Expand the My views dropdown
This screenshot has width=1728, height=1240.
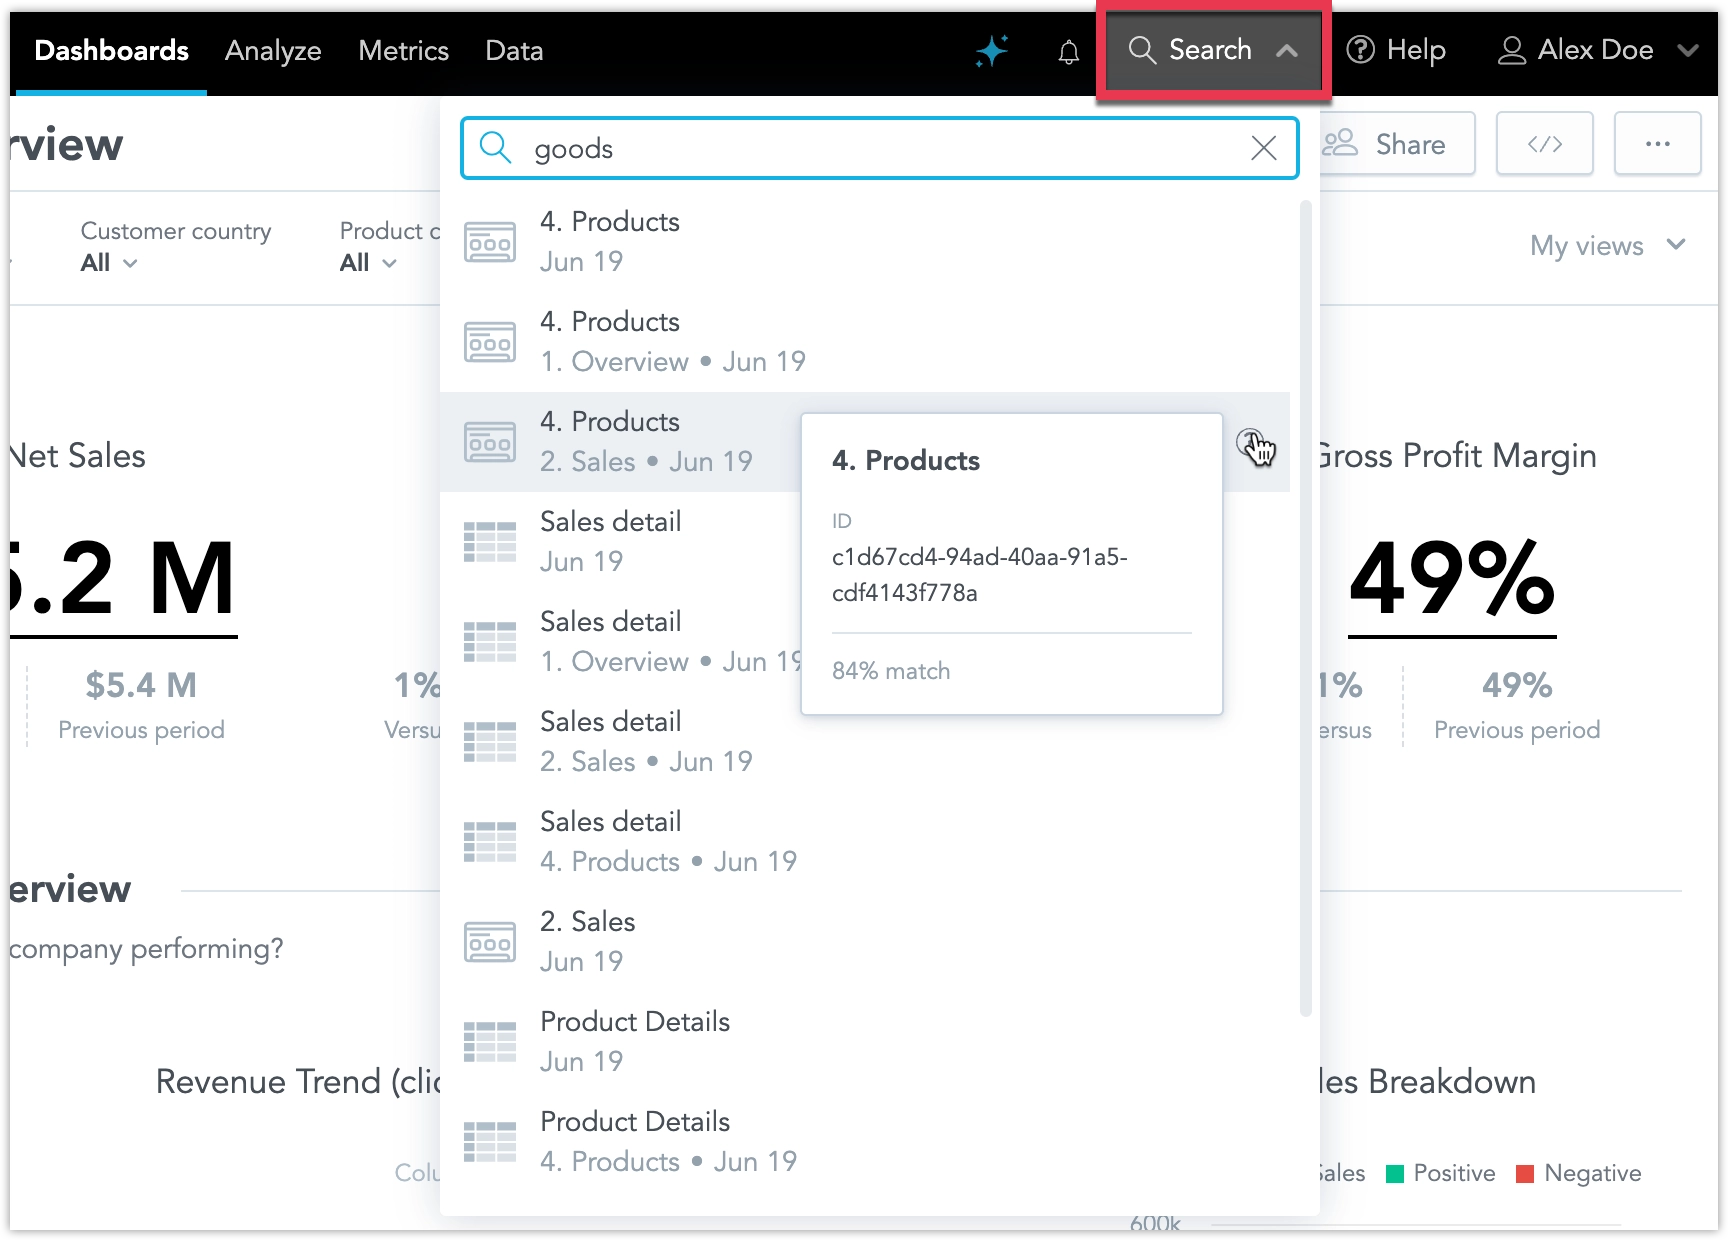tap(1606, 245)
